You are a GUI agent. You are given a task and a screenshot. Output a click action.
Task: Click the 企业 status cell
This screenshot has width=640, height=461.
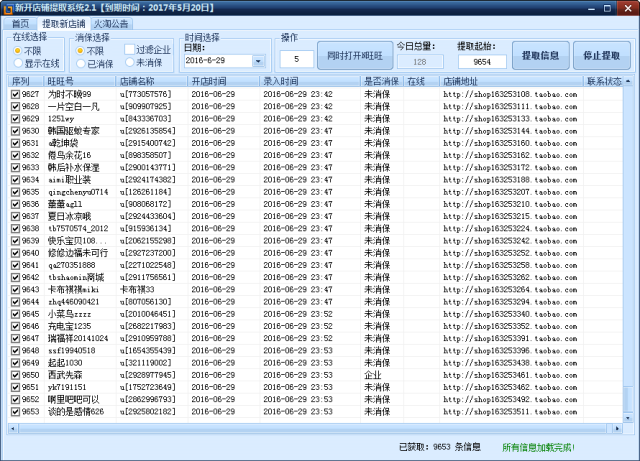click(x=373, y=375)
